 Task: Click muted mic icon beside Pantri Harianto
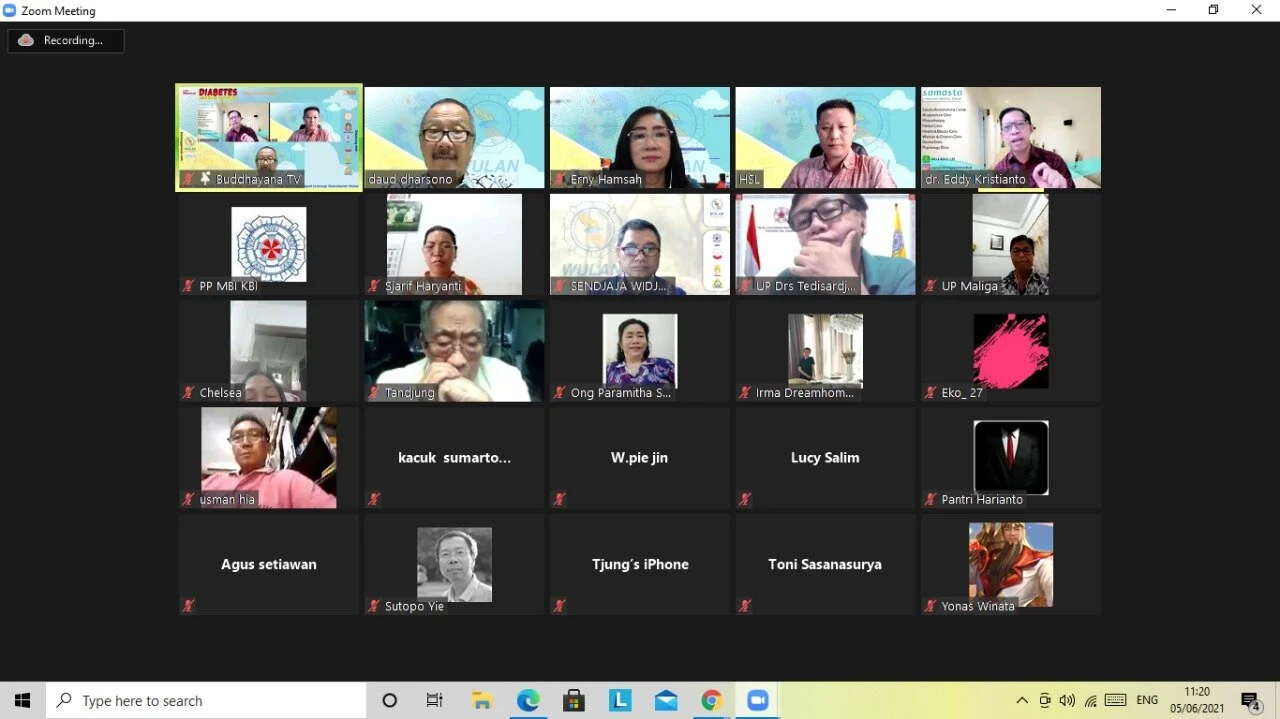931,499
